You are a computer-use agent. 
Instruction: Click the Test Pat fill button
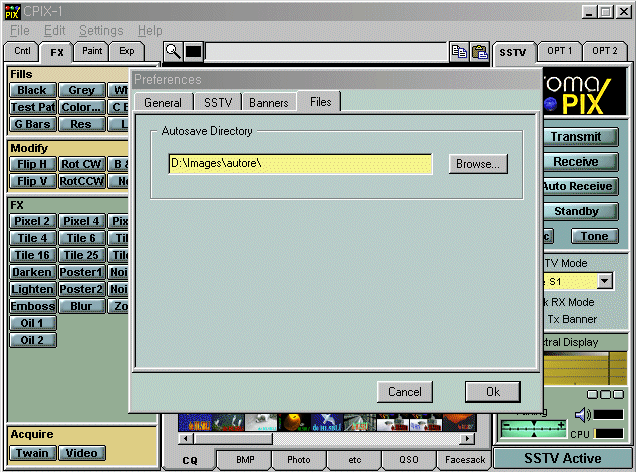(x=32, y=107)
